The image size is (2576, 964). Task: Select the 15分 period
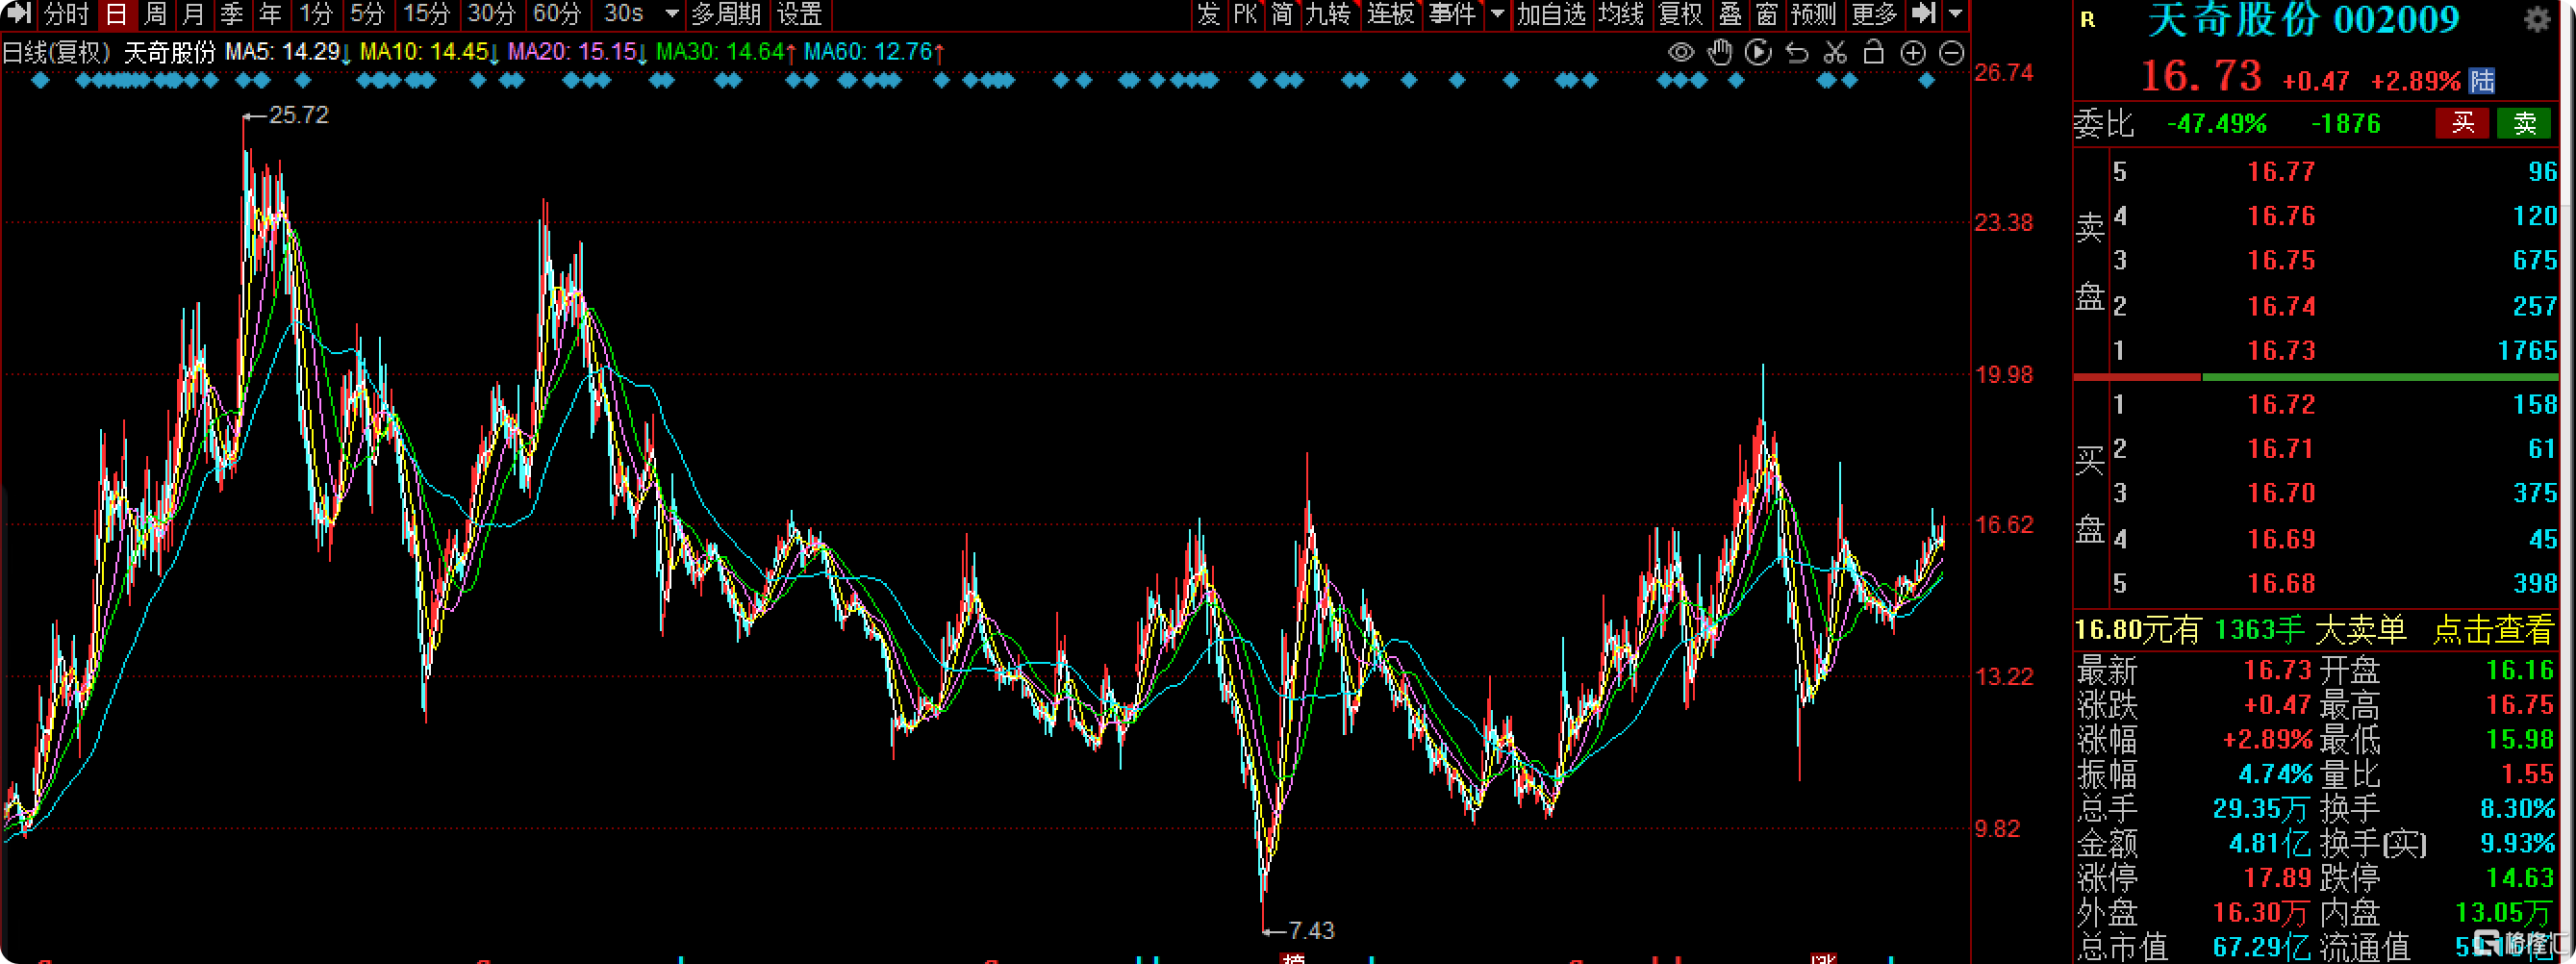[427, 14]
